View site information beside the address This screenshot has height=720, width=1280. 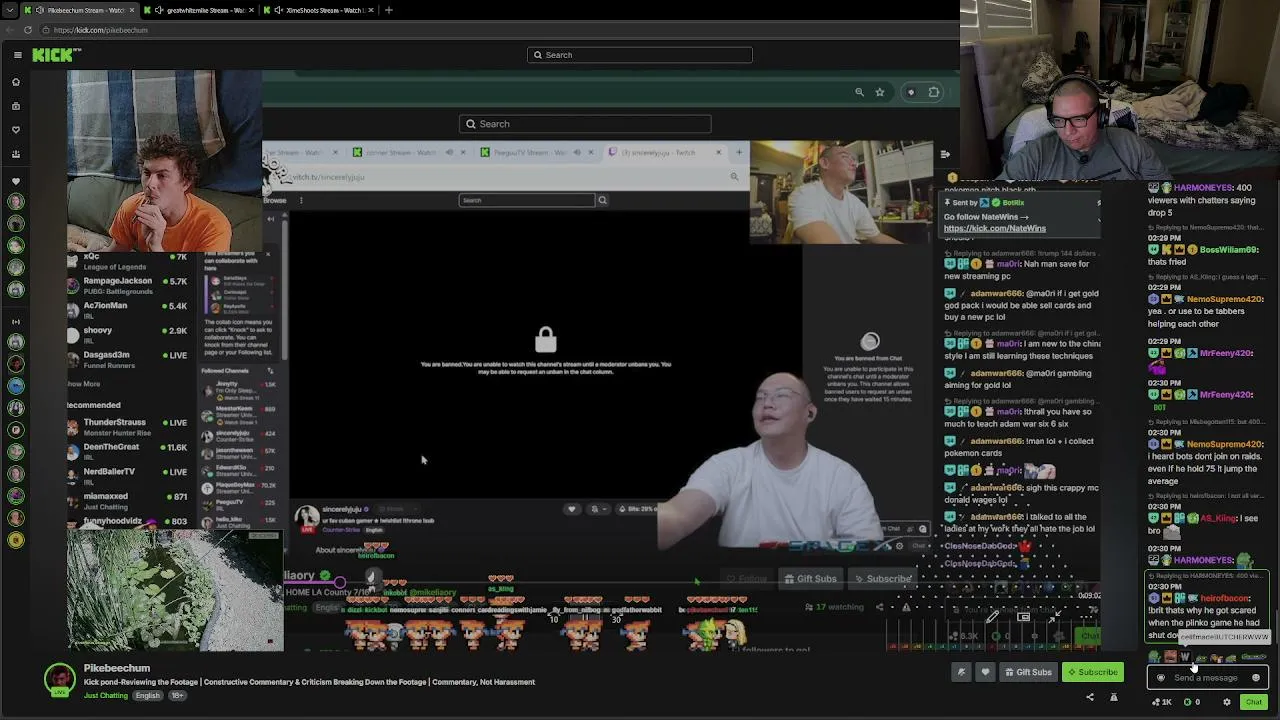pyautogui.click(x=46, y=30)
